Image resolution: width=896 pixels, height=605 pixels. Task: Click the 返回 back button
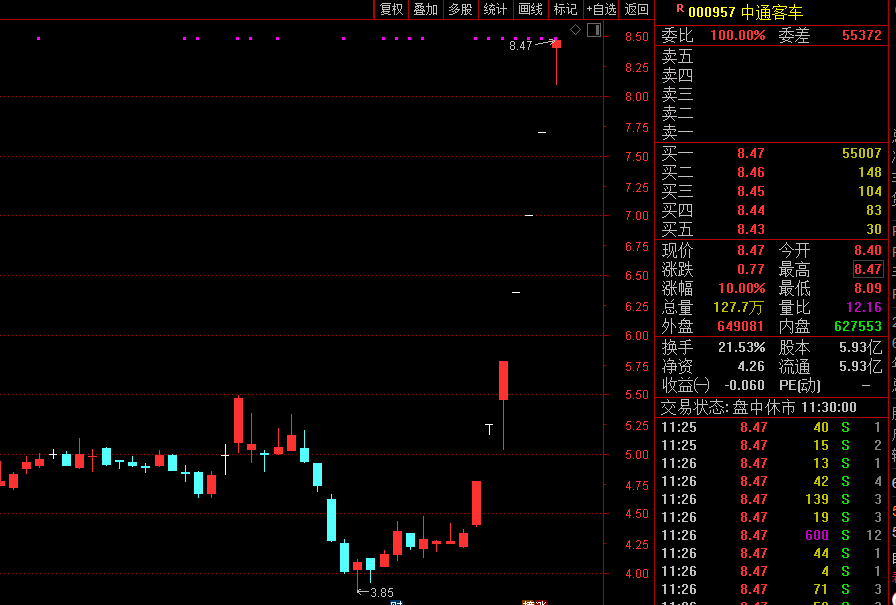tap(636, 10)
